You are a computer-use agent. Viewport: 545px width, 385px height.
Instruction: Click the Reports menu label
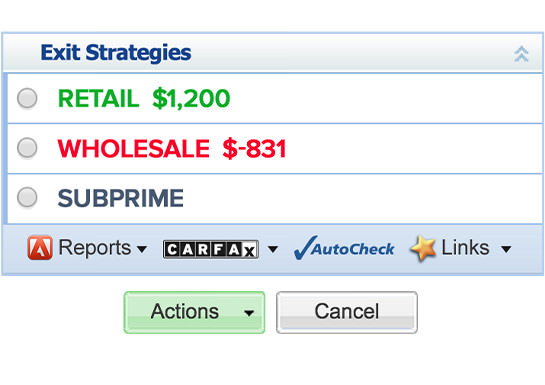(95, 248)
